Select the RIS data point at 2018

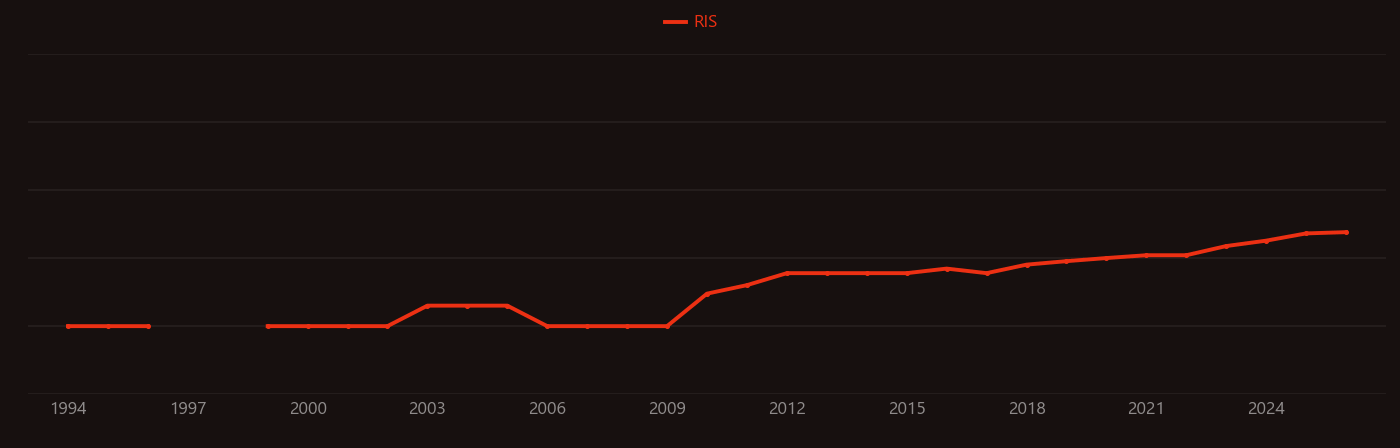click(x=1027, y=265)
